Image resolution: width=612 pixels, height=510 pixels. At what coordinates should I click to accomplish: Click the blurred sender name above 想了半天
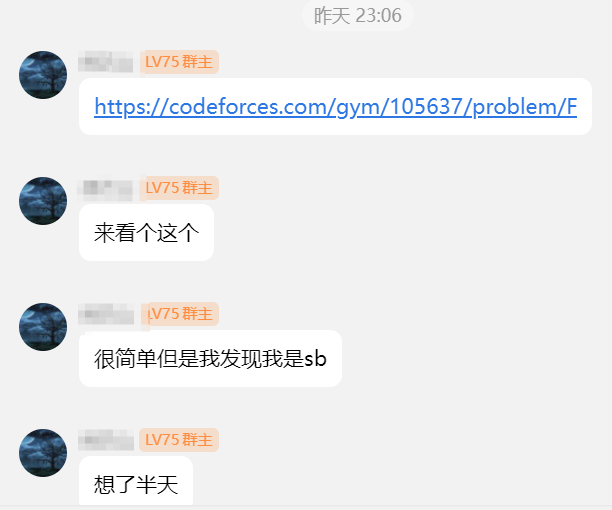pyautogui.click(x=106, y=440)
